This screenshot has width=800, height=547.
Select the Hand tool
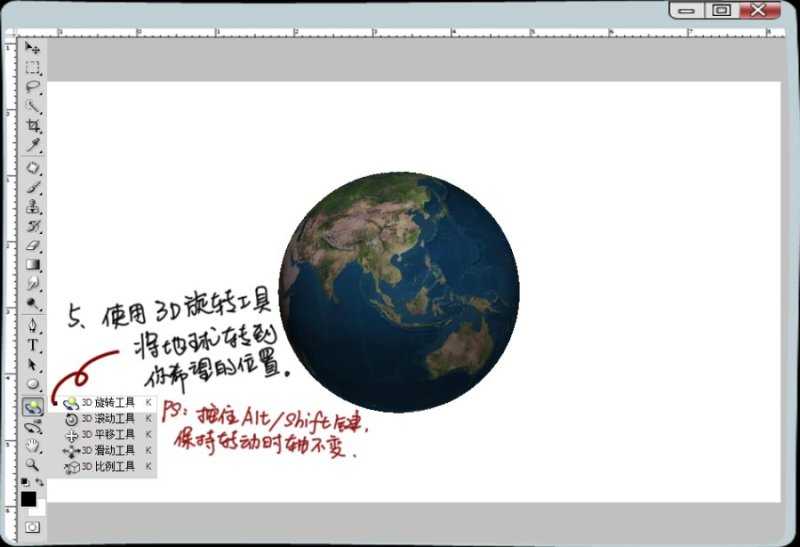[33, 445]
